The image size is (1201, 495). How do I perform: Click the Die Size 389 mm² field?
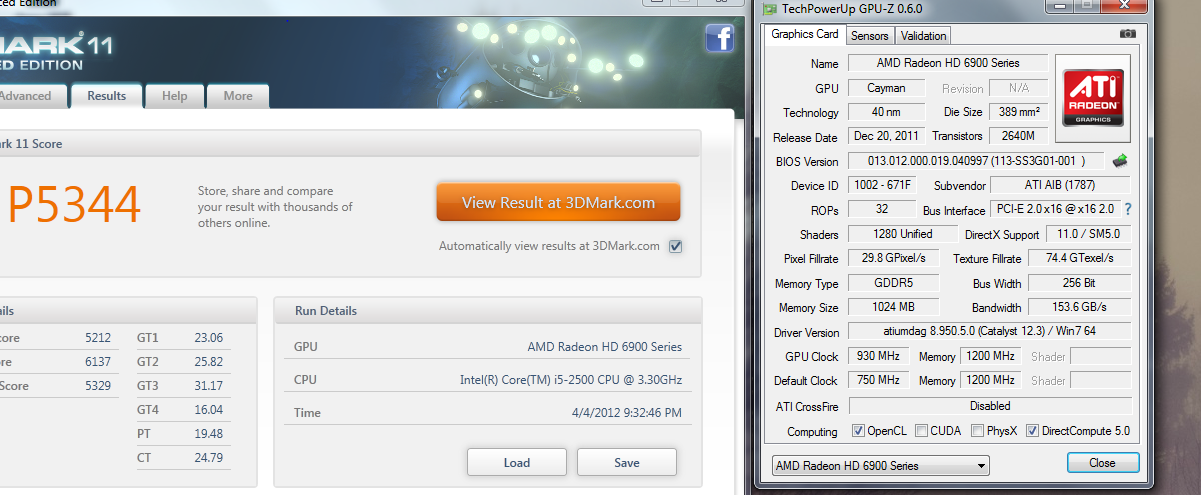pos(1019,112)
